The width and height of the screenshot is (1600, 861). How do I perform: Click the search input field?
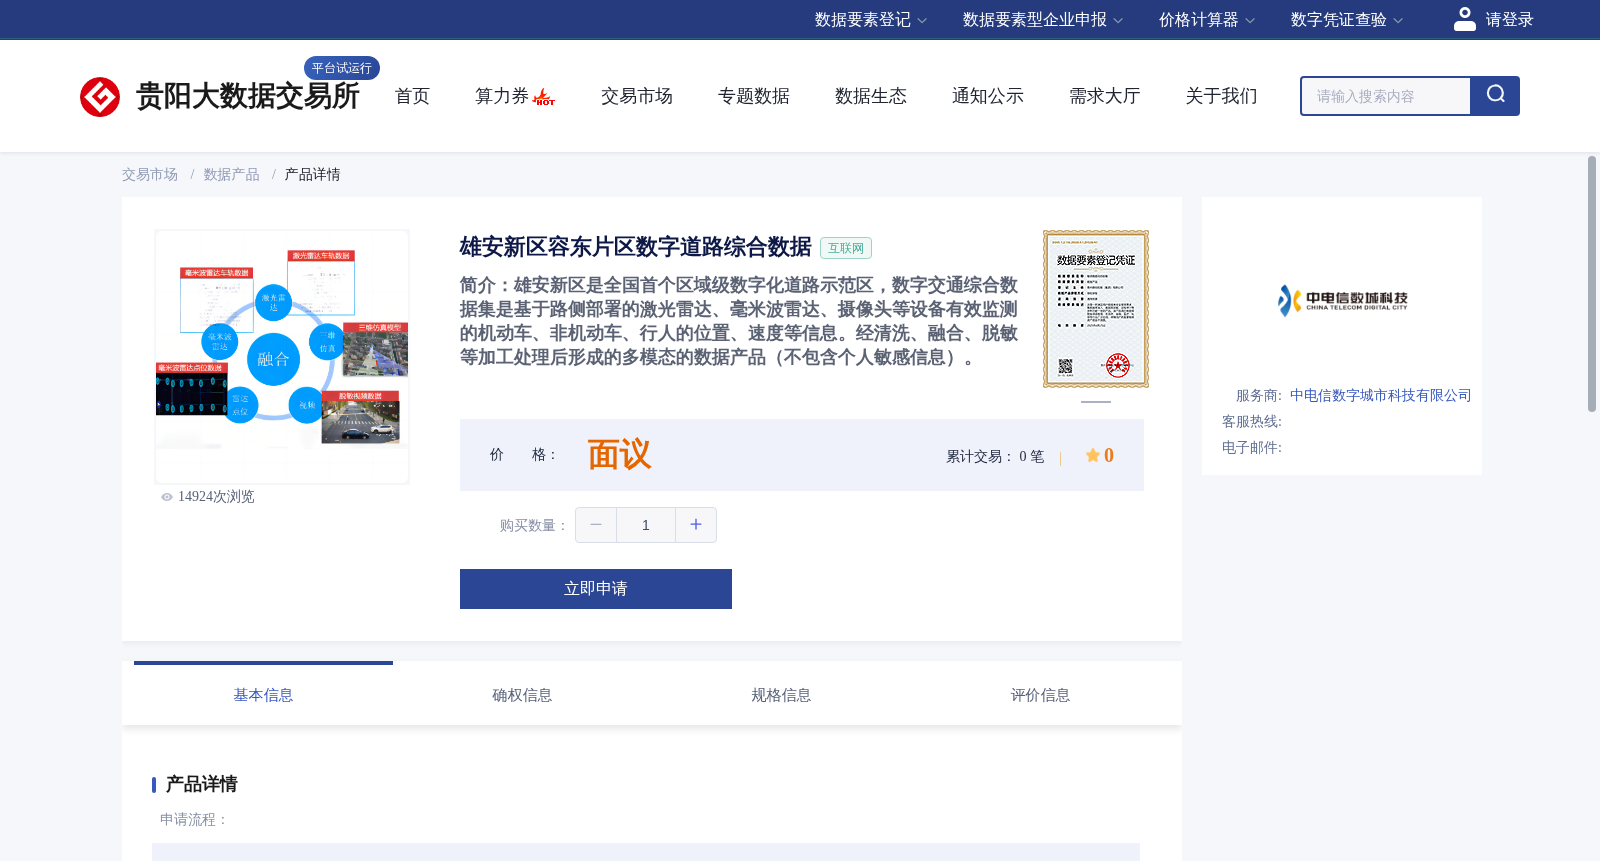(1386, 96)
